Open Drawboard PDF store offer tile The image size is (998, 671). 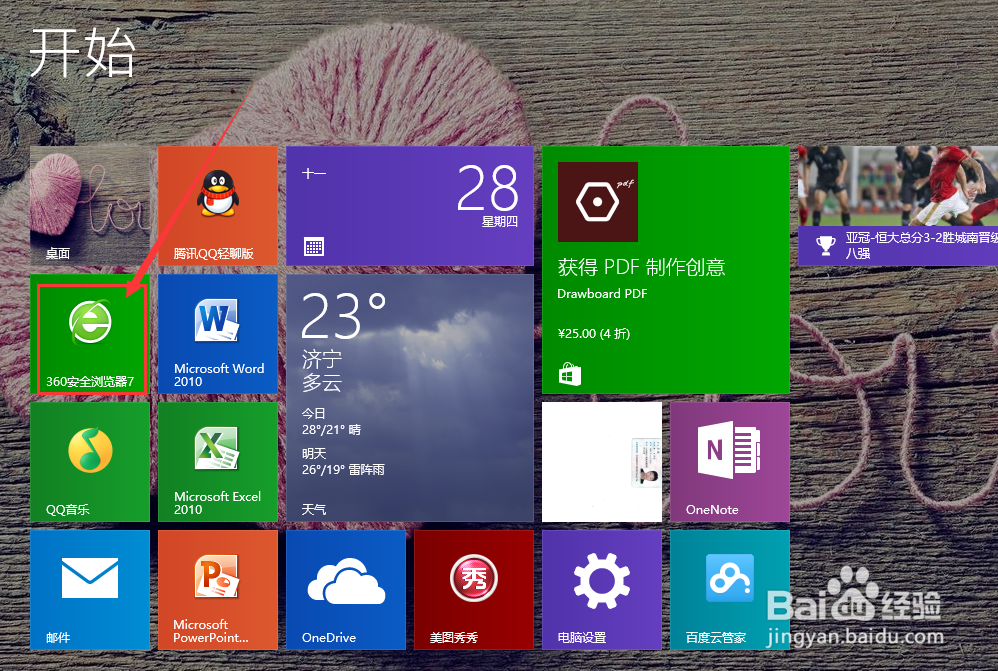(666, 270)
